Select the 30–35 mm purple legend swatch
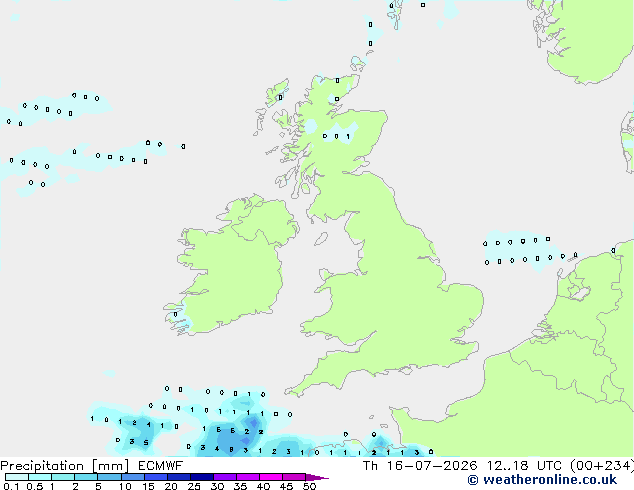The height and width of the screenshot is (490, 634). tap(225, 477)
